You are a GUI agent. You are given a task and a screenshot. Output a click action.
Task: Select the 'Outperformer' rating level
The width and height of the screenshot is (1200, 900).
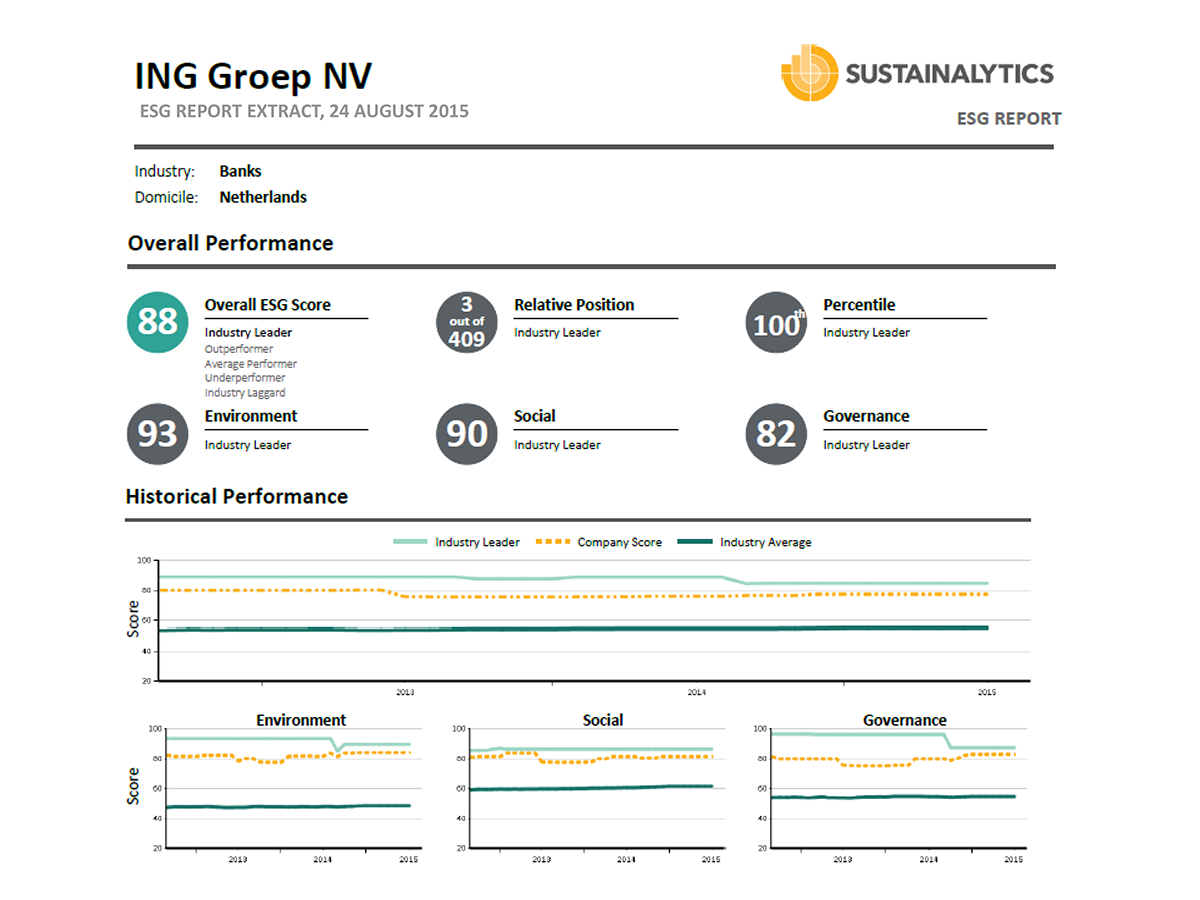click(x=239, y=350)
